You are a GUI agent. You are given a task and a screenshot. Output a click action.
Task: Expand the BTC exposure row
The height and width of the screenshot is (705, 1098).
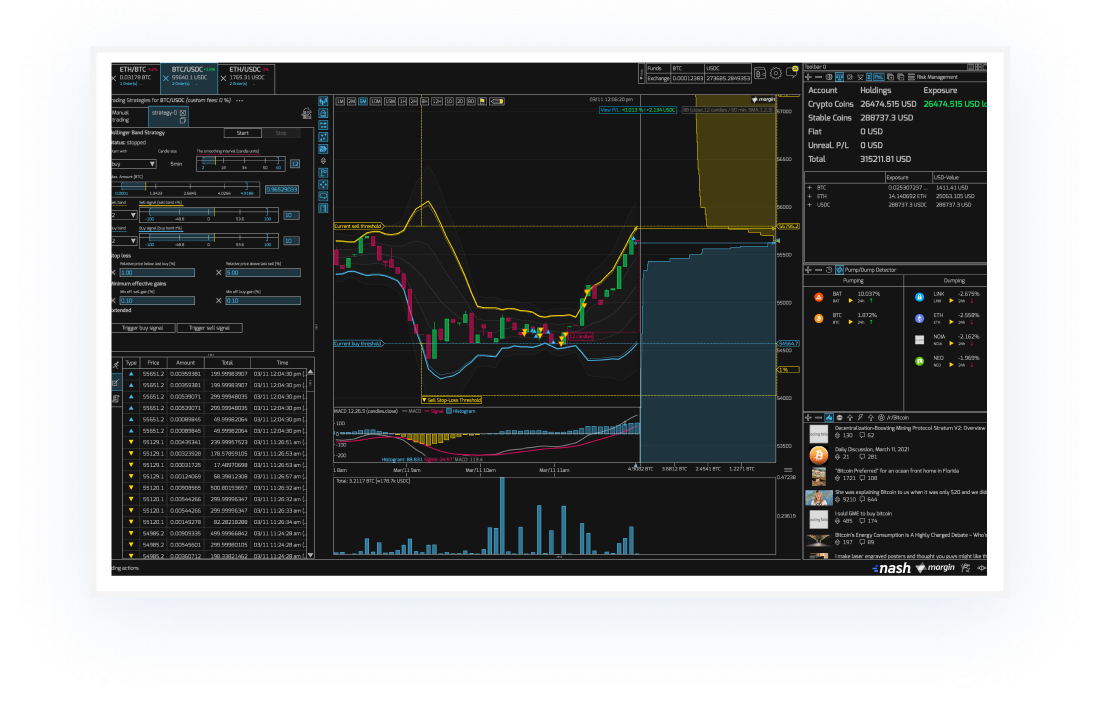click(809, 188)
